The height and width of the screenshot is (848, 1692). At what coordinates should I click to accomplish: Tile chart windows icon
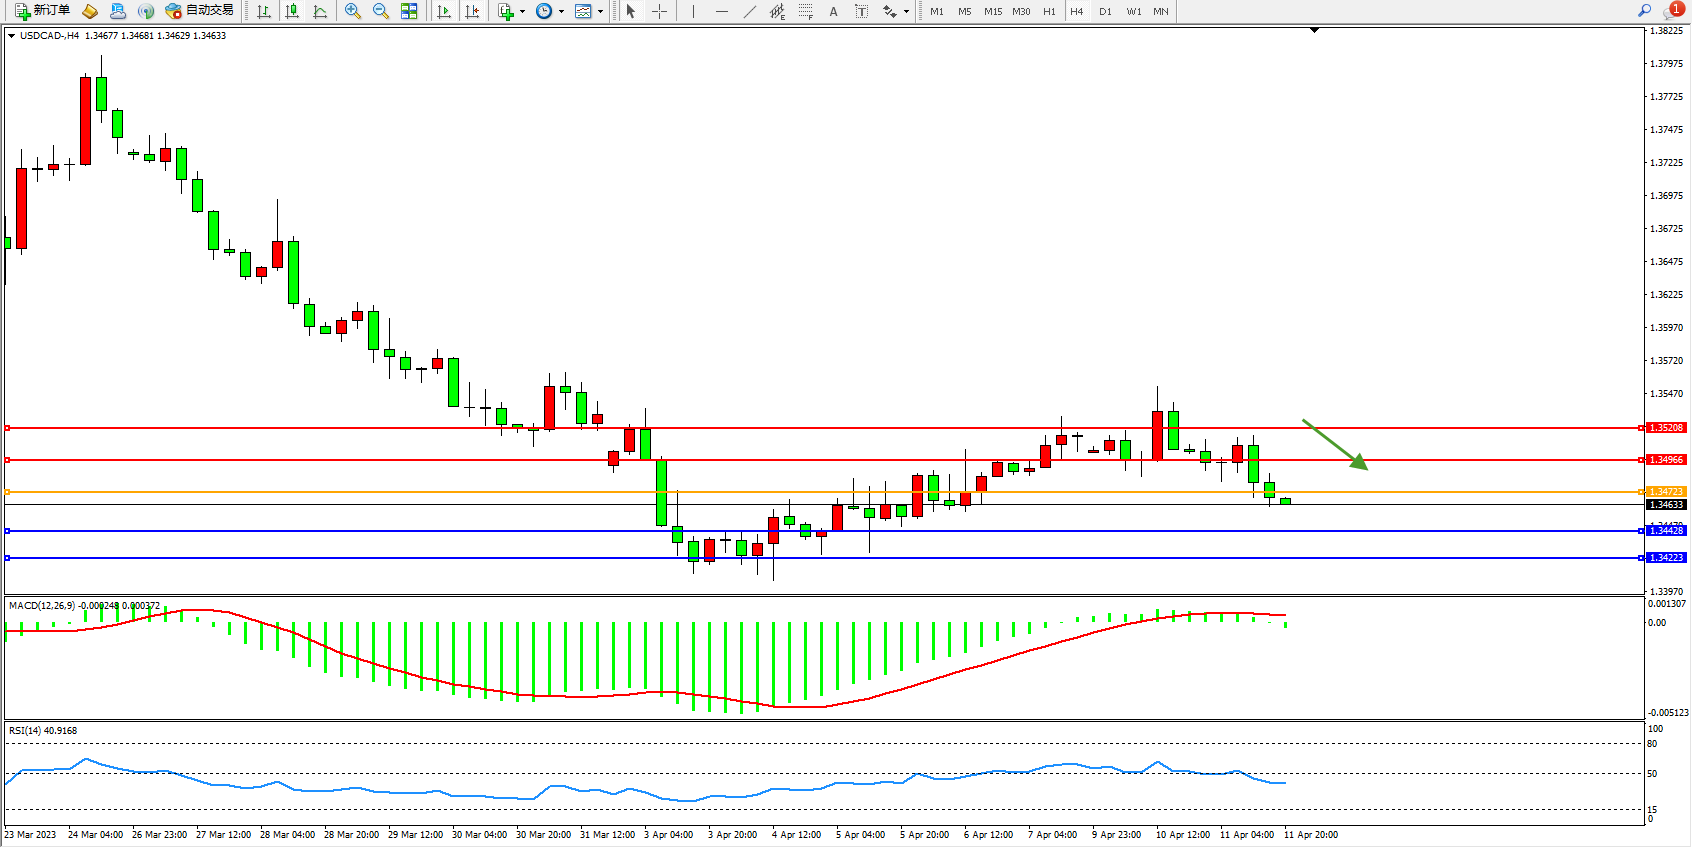point(409,11)
